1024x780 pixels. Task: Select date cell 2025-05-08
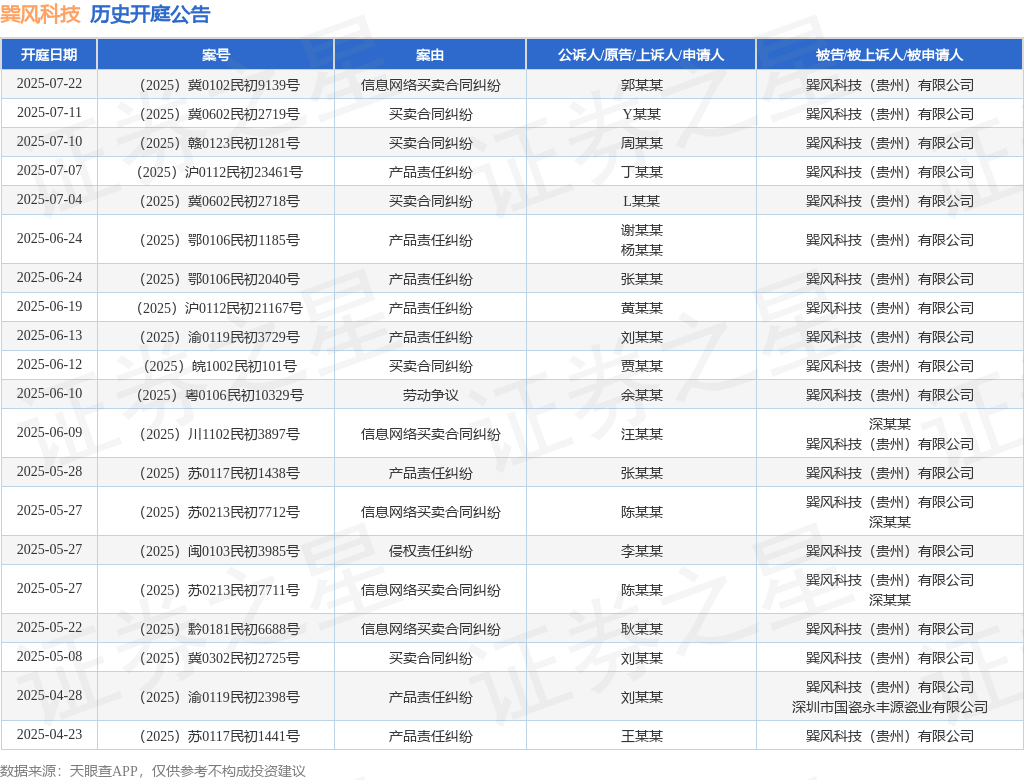pyautogui.click(x=49, y=657)
